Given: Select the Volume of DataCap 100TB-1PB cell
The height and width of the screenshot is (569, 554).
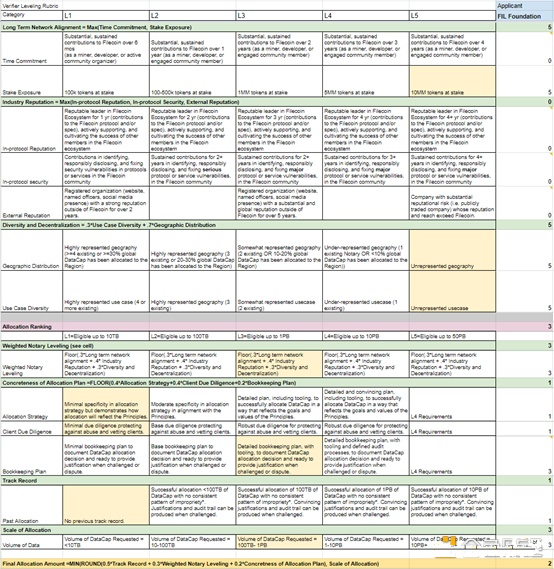Looking at the screenshot, I should point(279,542).
